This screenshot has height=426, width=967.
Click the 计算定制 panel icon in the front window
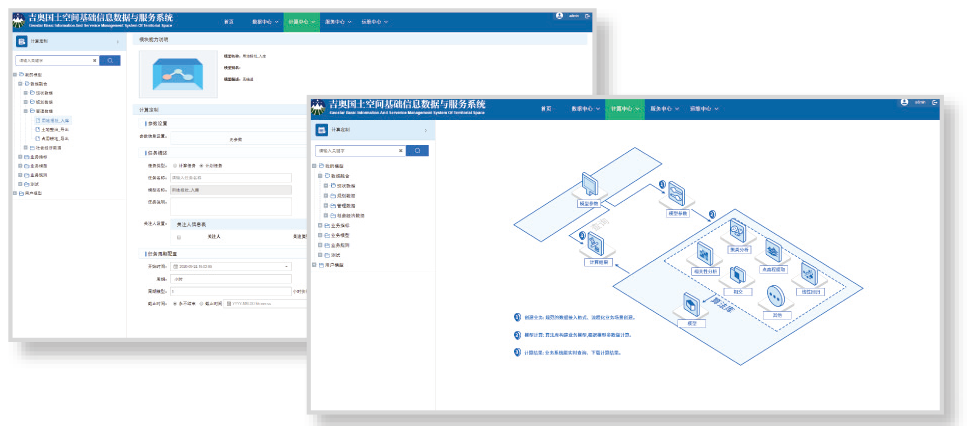(322, 130)
